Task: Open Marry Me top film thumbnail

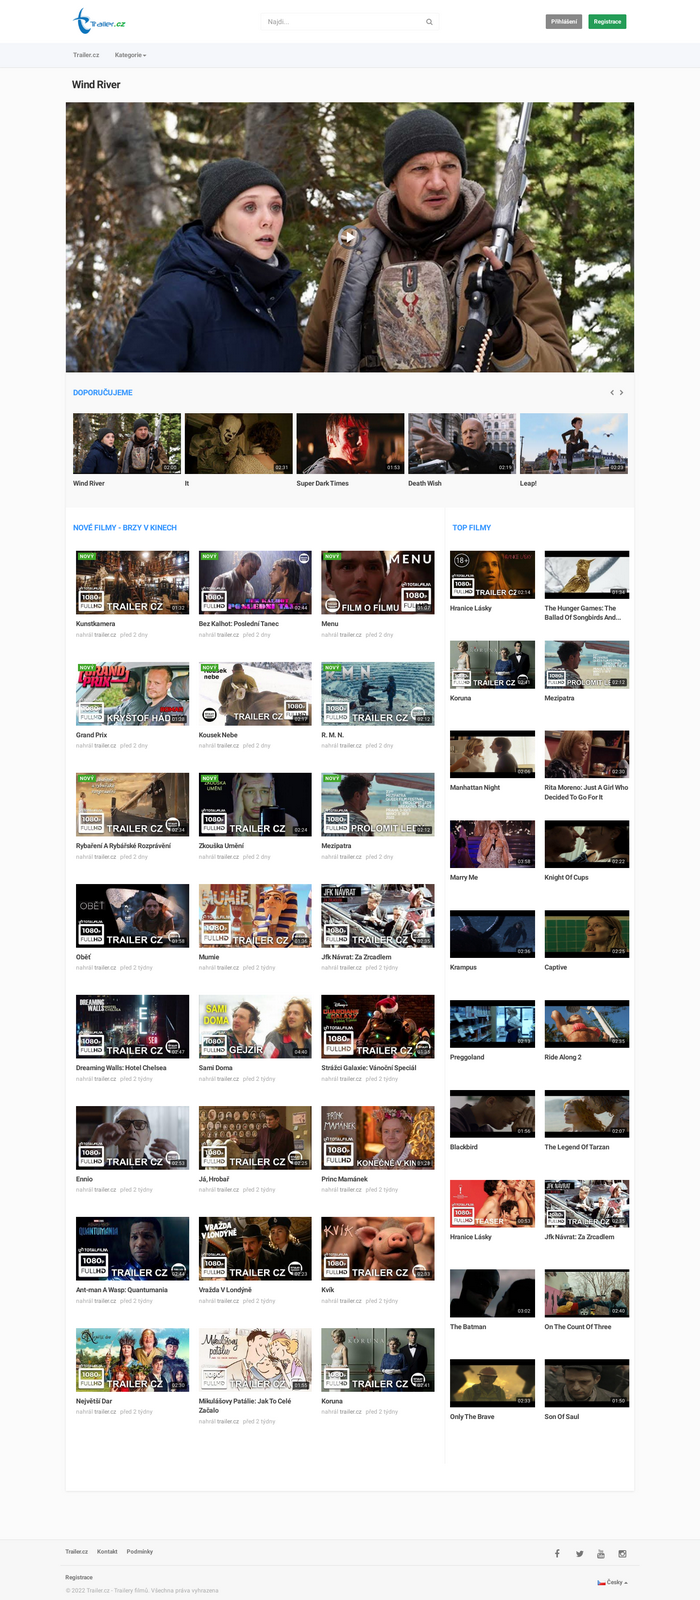Action: tap(492, 844)
